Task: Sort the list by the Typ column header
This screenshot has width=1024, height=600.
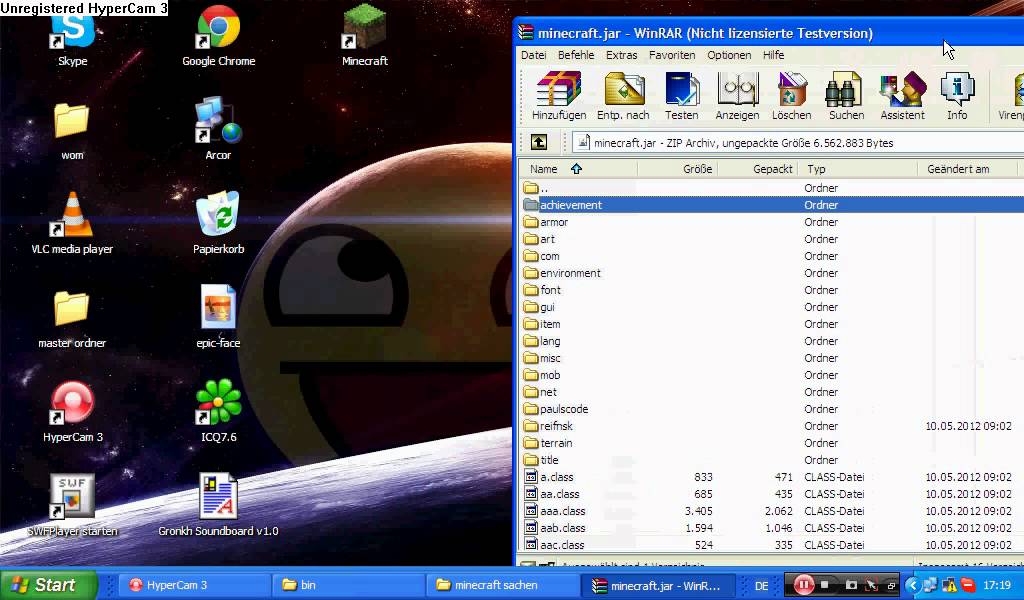Action: pos(857,169)
